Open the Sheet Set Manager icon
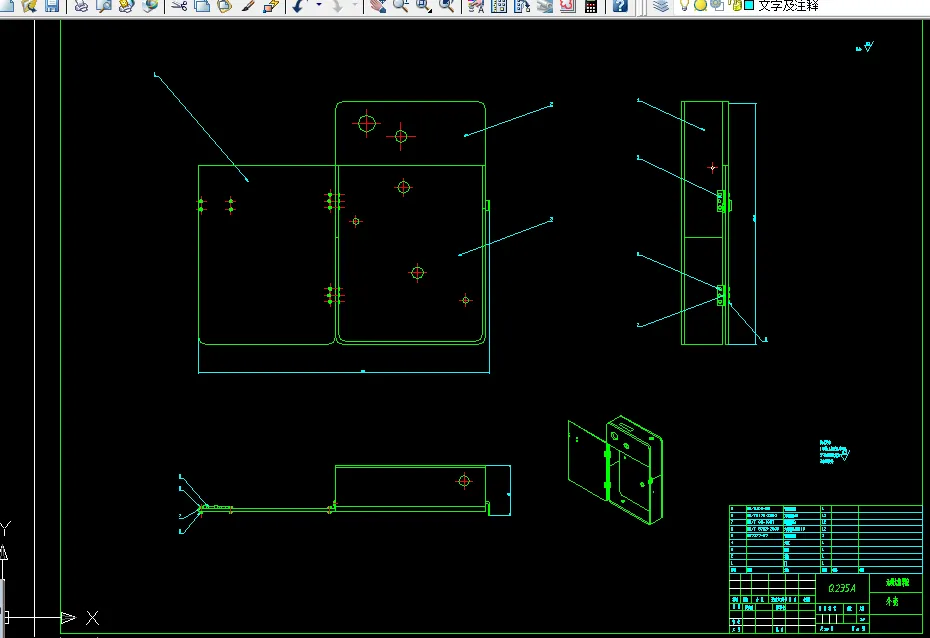This screenshot has height=638, width=930. (x=544, y=6)
